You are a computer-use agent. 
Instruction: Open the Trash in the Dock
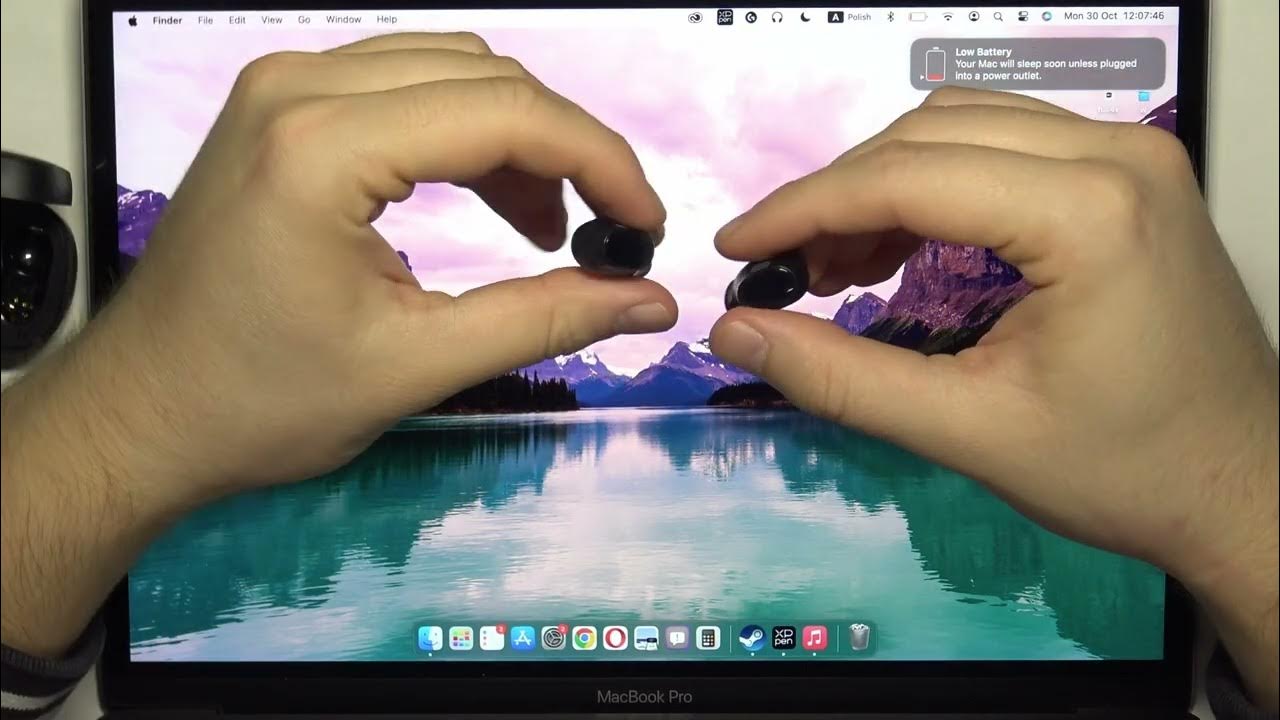(859, 638)
